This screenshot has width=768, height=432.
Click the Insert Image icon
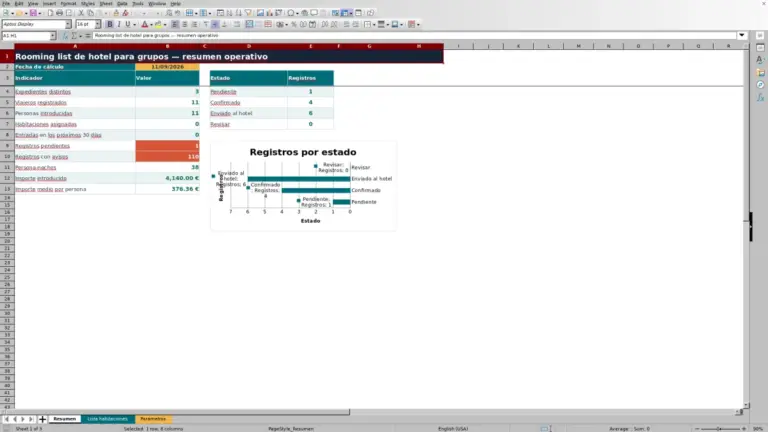pos(260,13)
